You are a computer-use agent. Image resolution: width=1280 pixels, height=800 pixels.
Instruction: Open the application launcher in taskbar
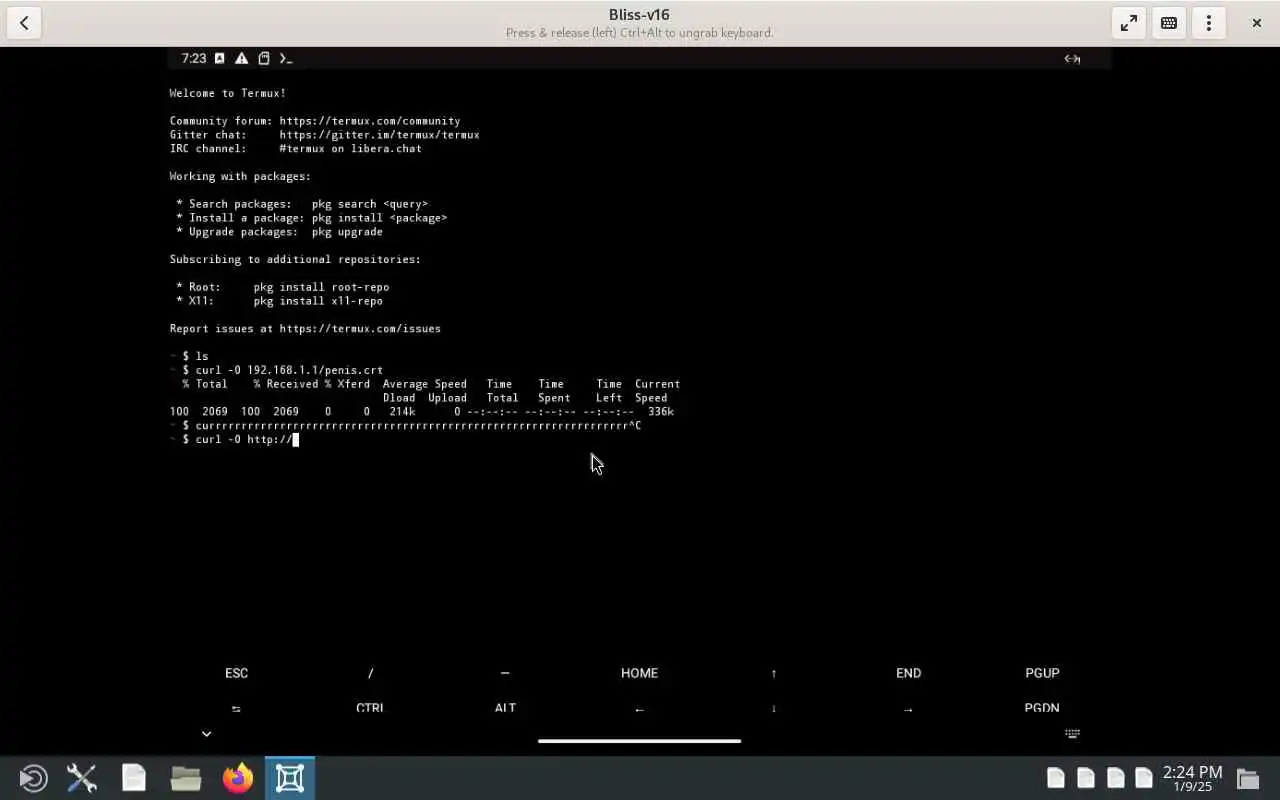[33, 778]
